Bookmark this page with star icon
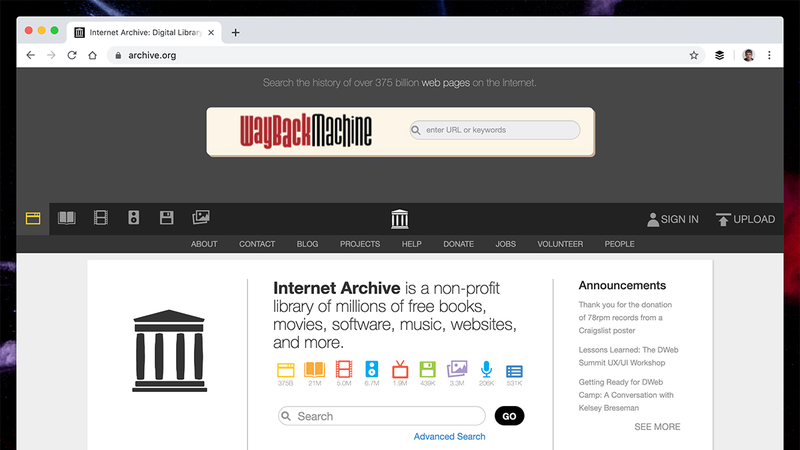 coord(694,55)
